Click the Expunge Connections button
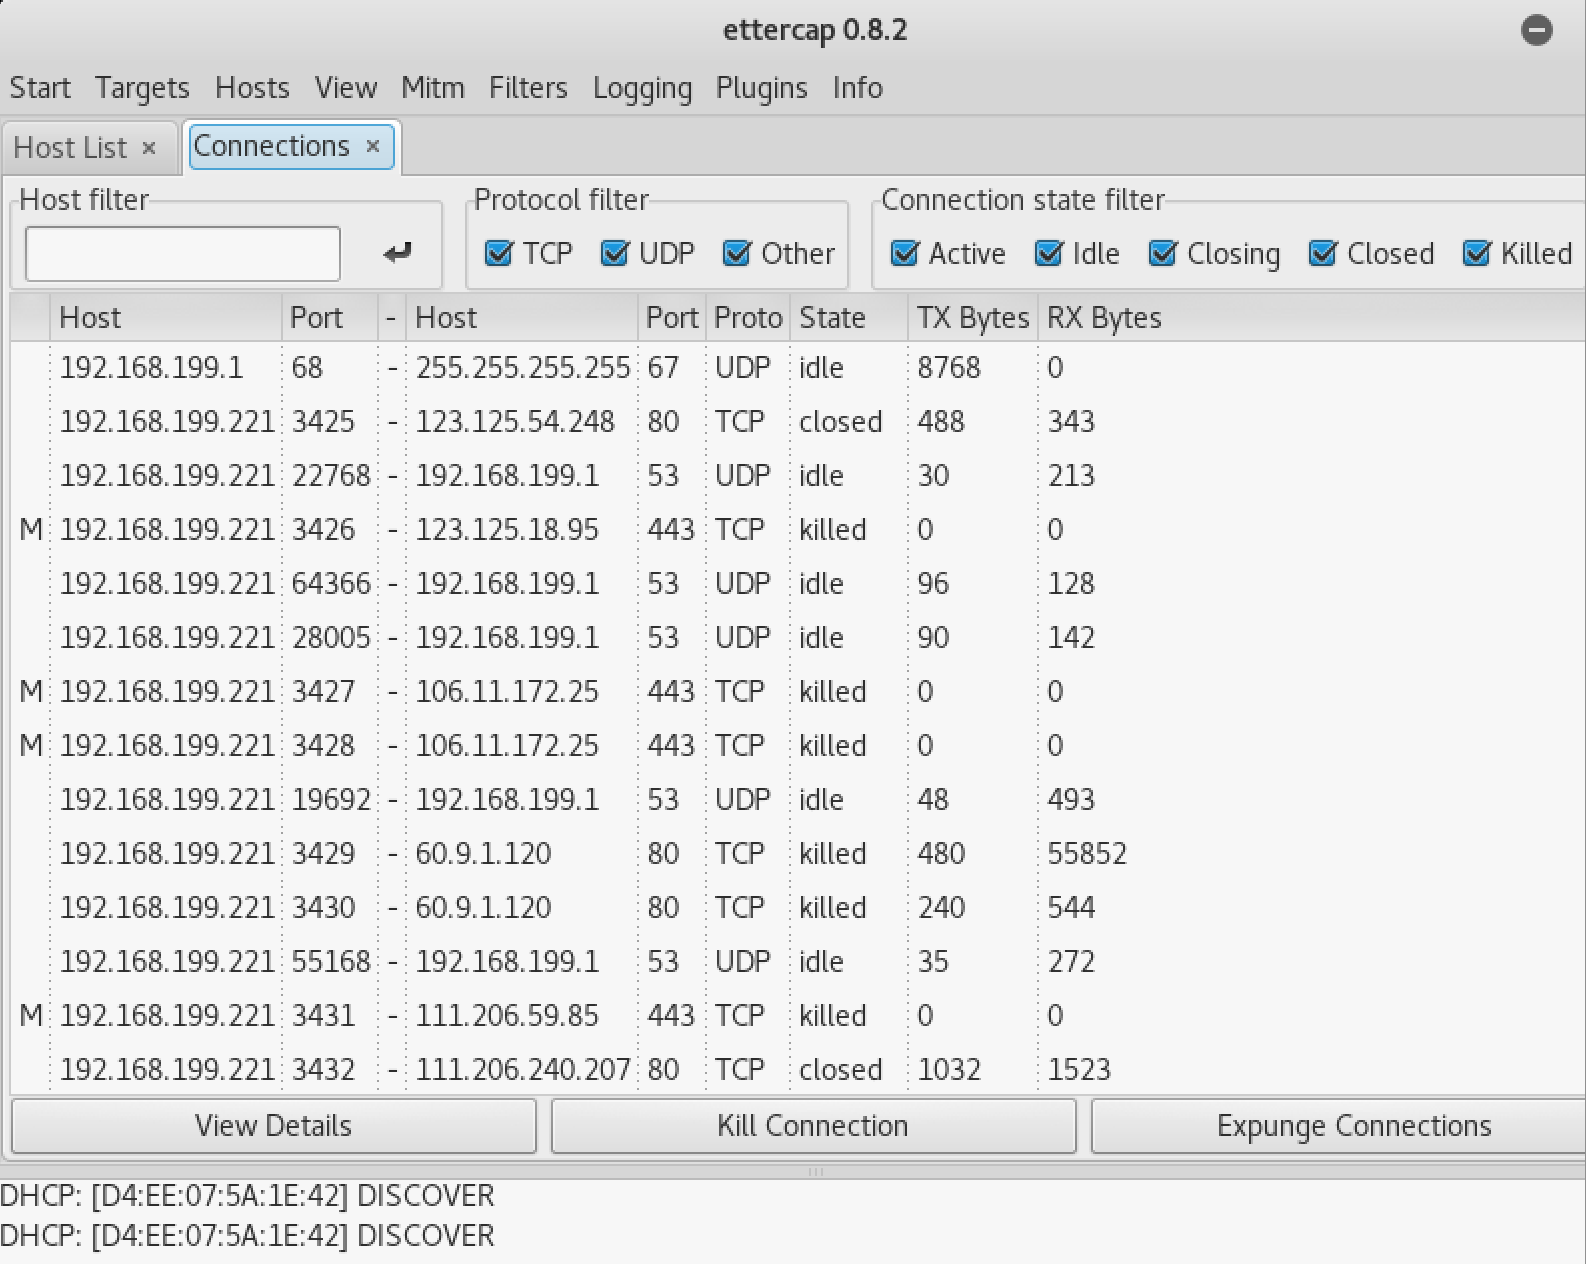This screenshot has height=1264, width=1586. [x=1339, y=1126]
